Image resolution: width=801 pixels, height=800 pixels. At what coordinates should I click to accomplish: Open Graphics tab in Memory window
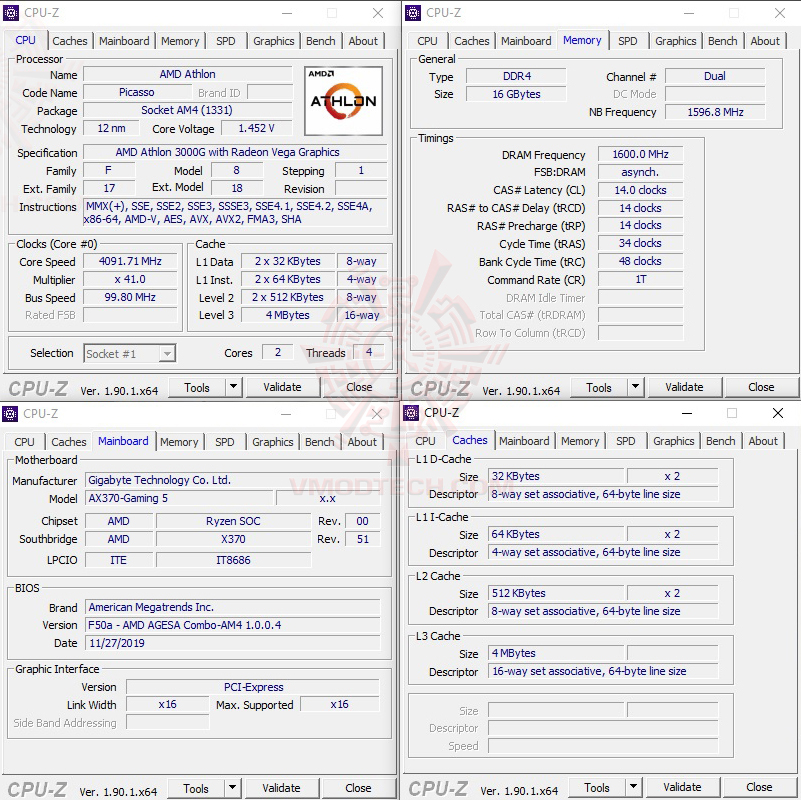coord(676,41)
